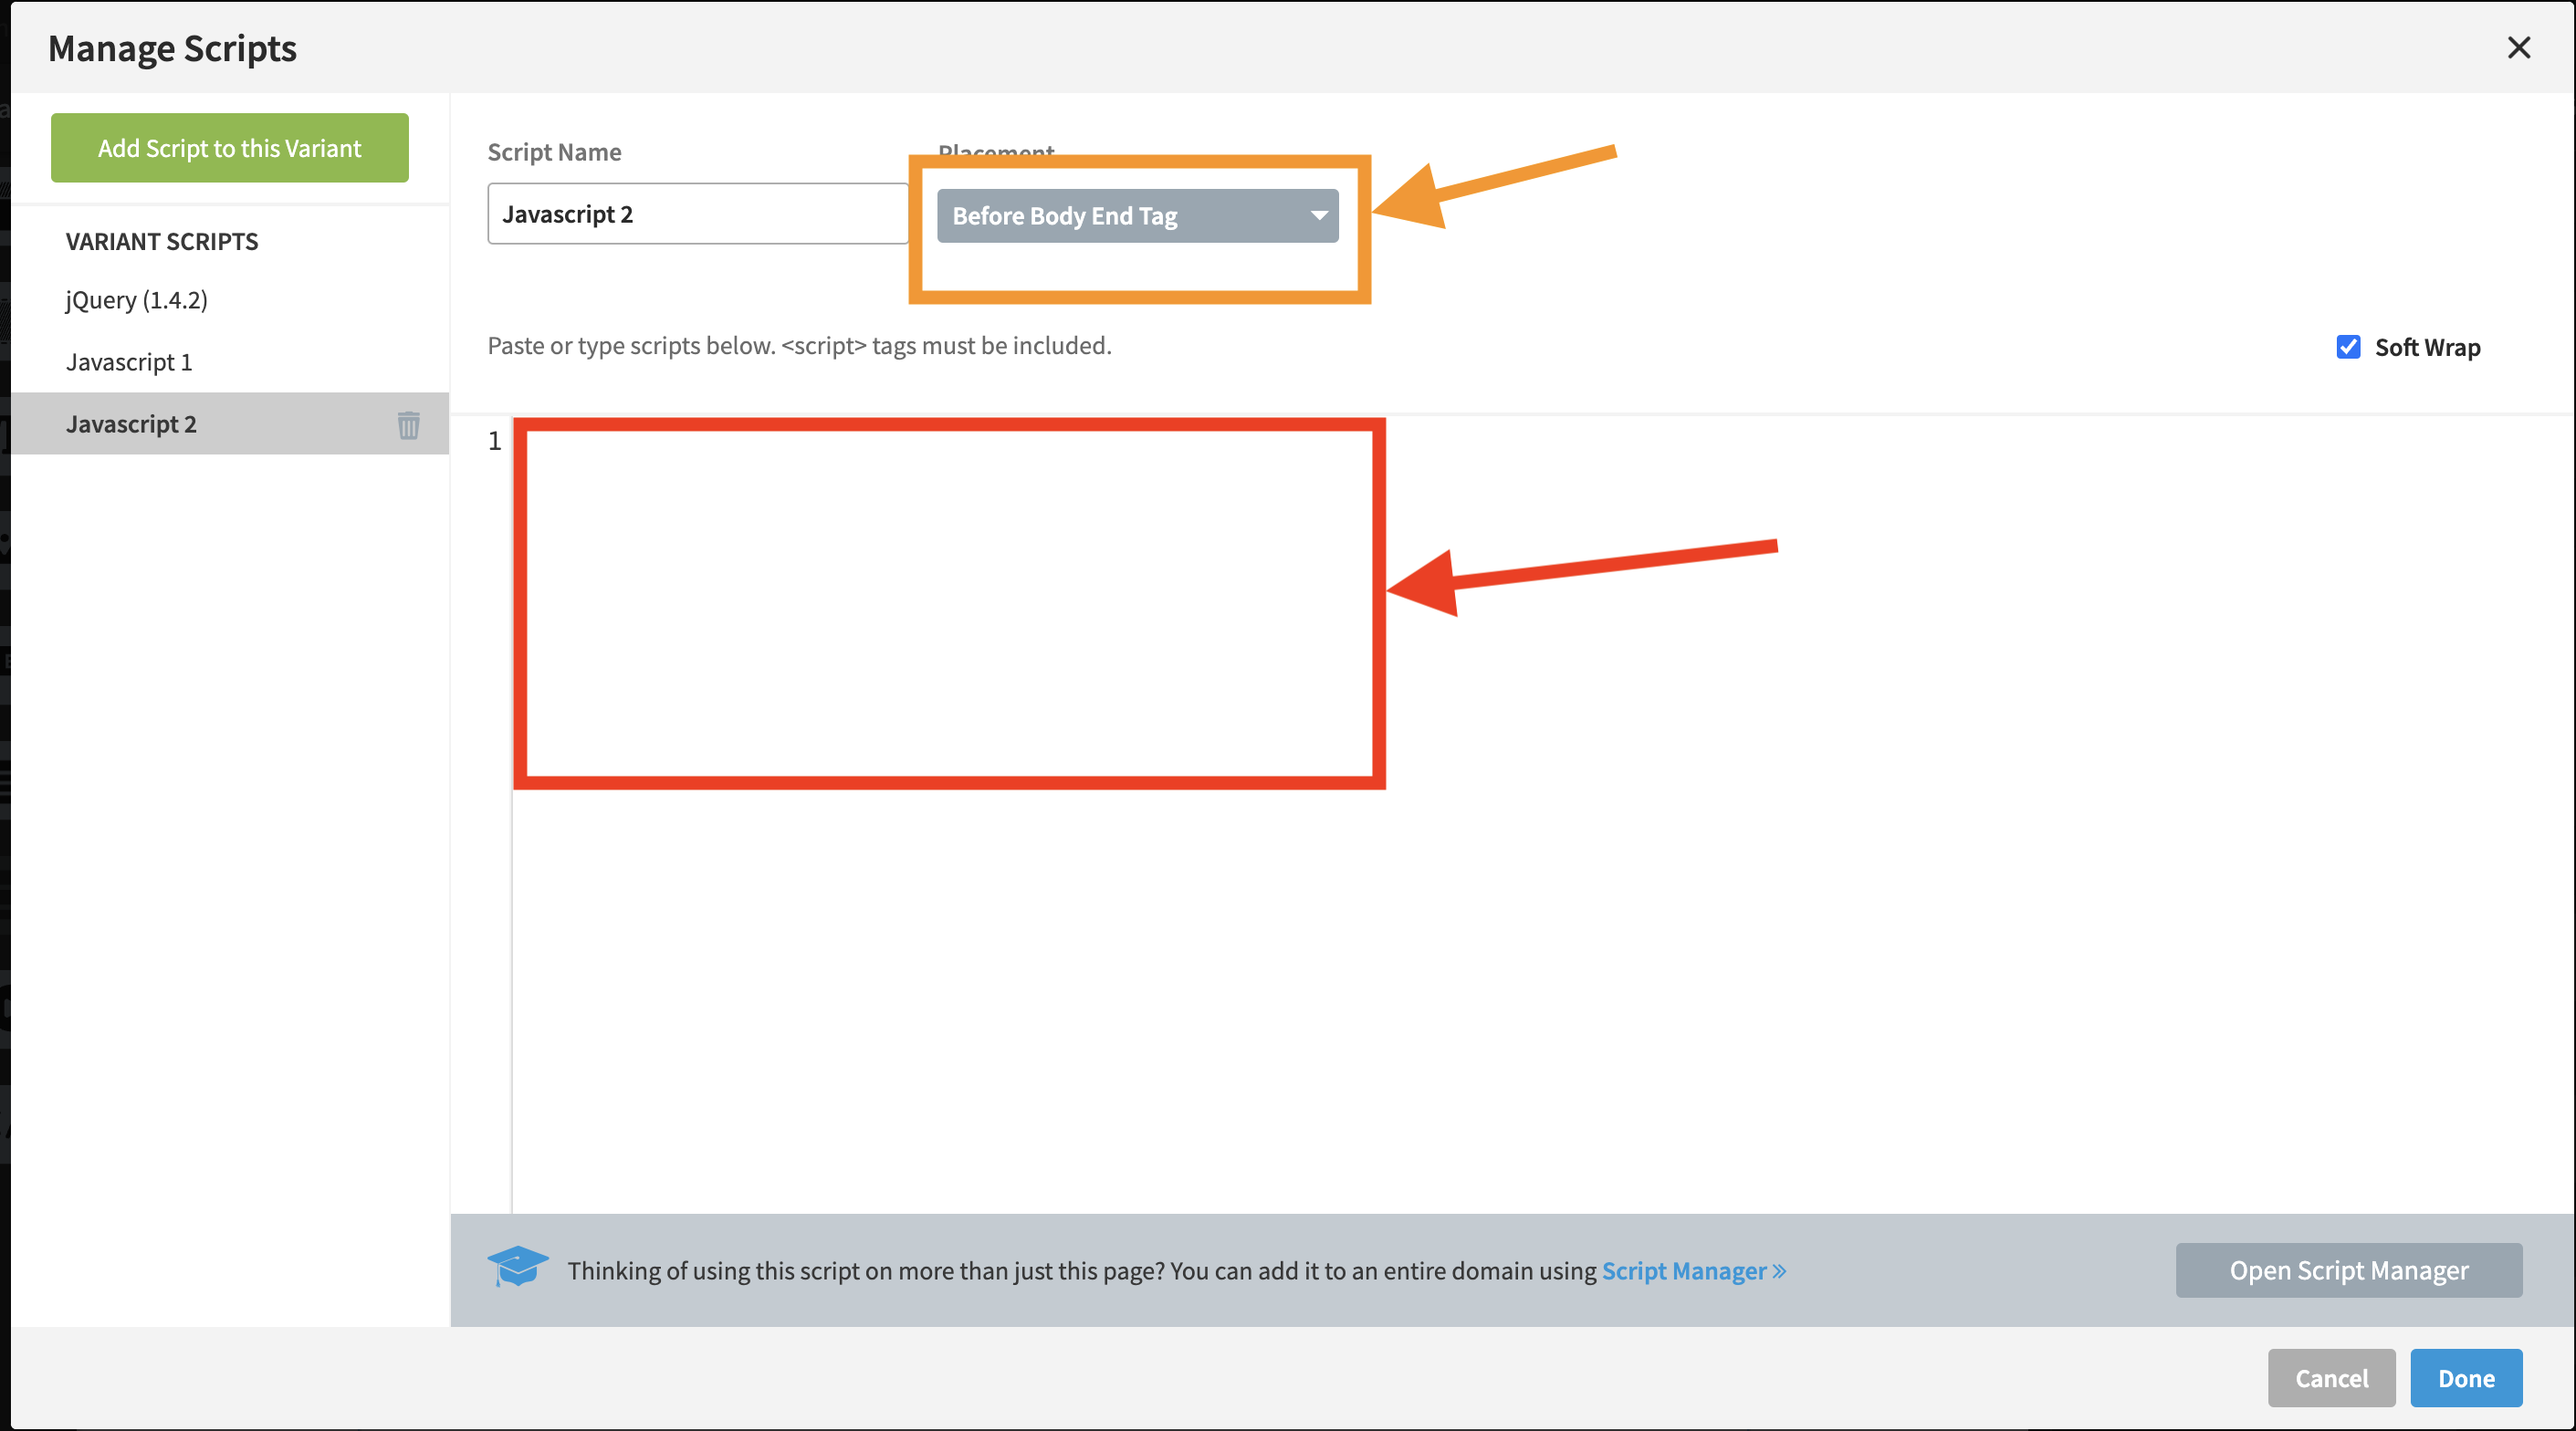Toggle the Soft Wrap checkbox
Image resolution: width=2576 pixels, height=1431 pixels.
tap(2348, 347)
